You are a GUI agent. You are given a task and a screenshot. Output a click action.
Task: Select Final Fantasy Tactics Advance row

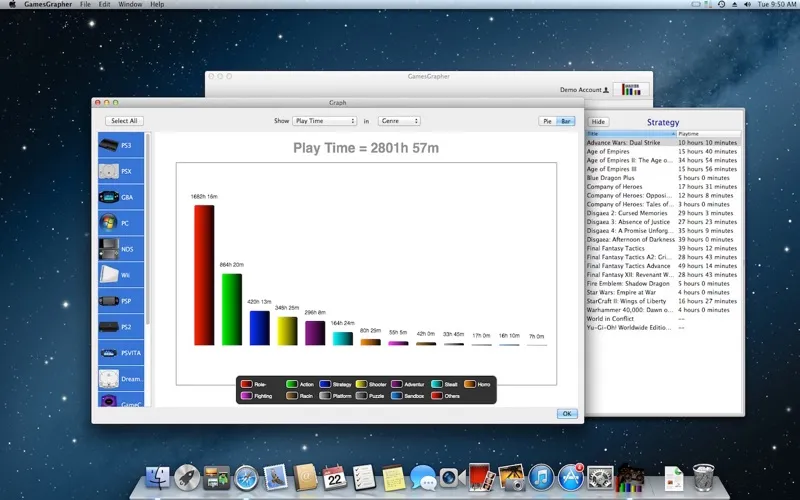tap(663, 266)
